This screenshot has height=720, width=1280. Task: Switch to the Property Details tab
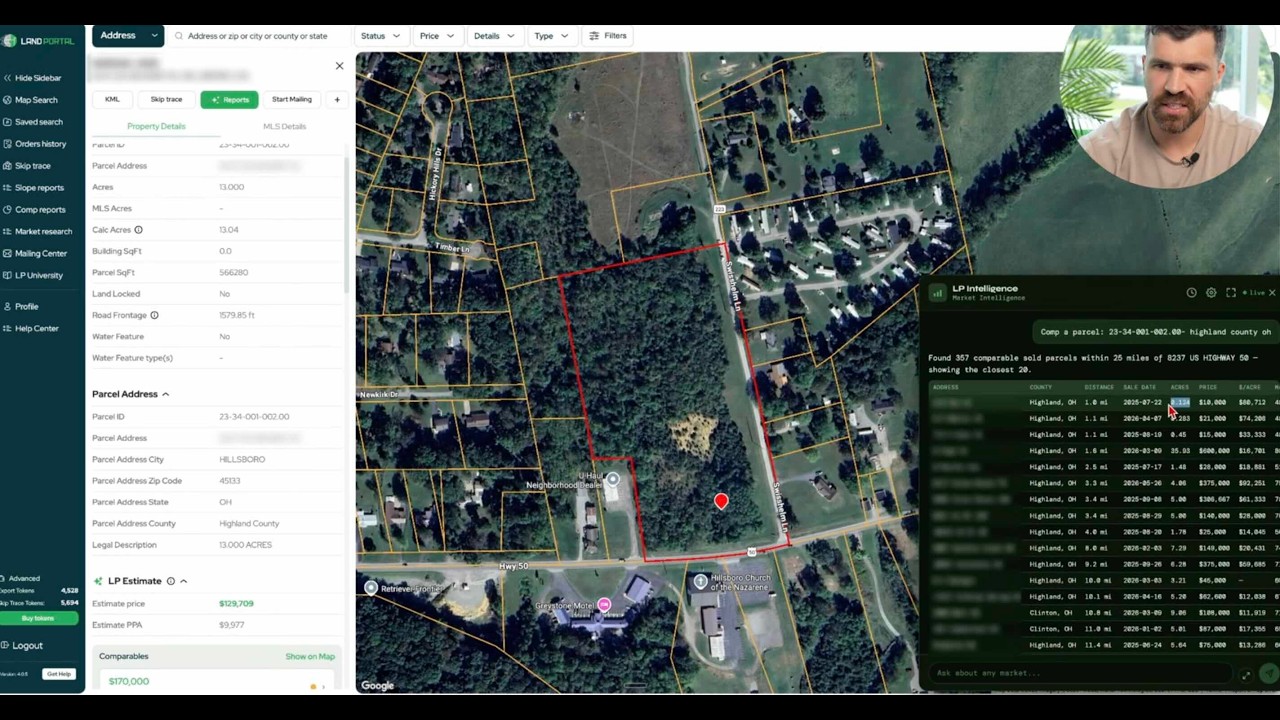click(156, 126)
